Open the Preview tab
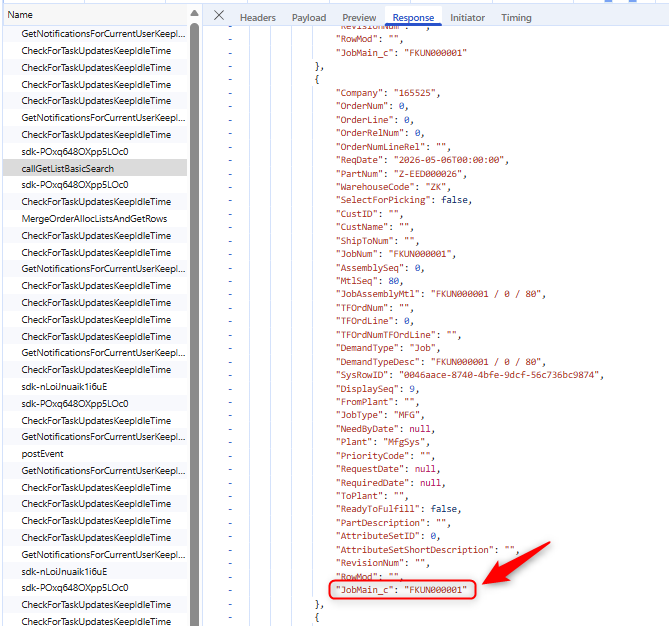This screenshot has height=626, width=669. [359, 18]
